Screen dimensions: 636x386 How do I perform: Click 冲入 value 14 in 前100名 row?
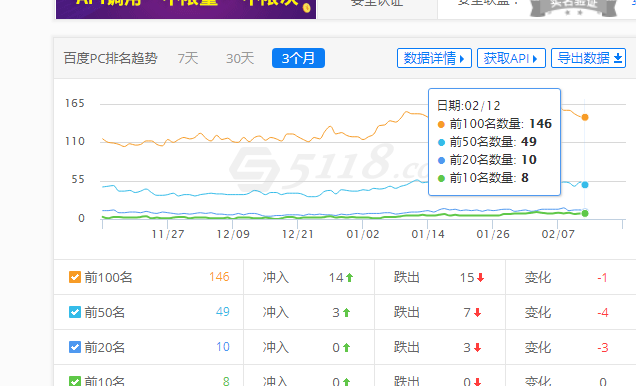click(x=336, y=277)
